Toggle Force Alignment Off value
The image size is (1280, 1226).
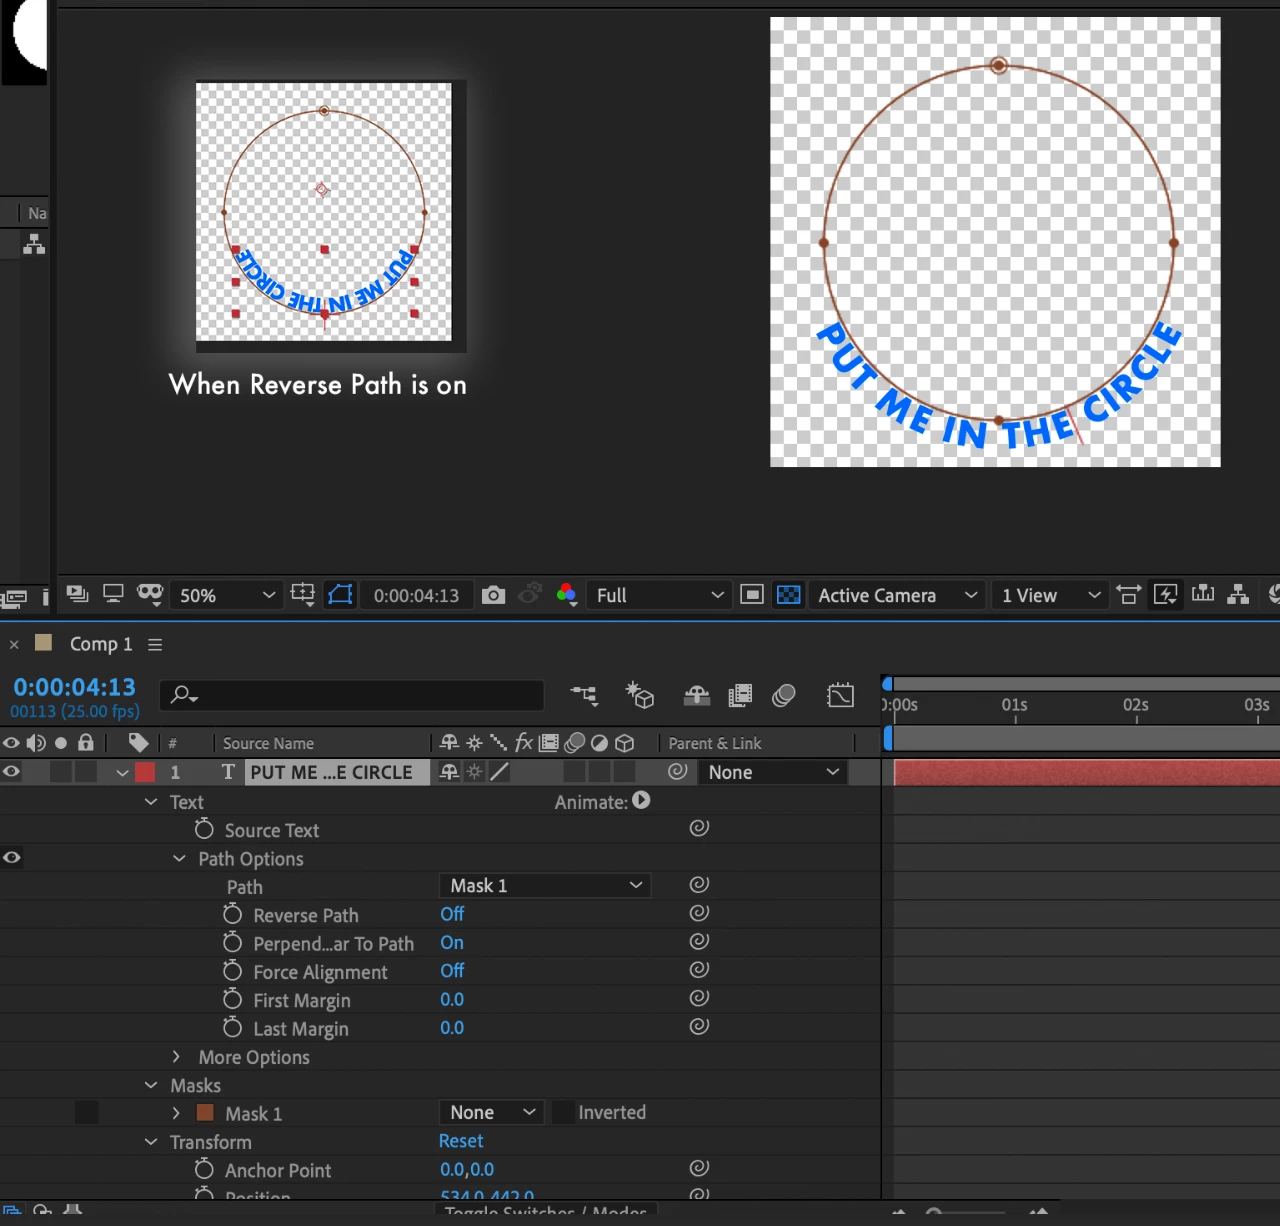tap(452, 970)
